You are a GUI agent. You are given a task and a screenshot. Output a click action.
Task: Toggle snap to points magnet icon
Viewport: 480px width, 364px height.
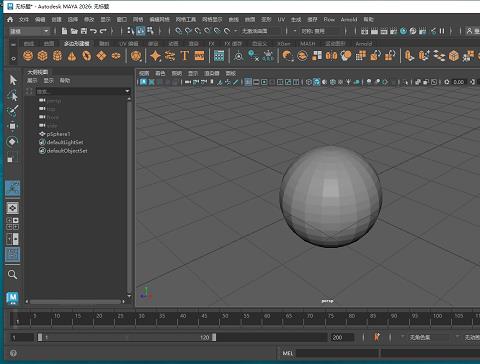tap(198, 31)
